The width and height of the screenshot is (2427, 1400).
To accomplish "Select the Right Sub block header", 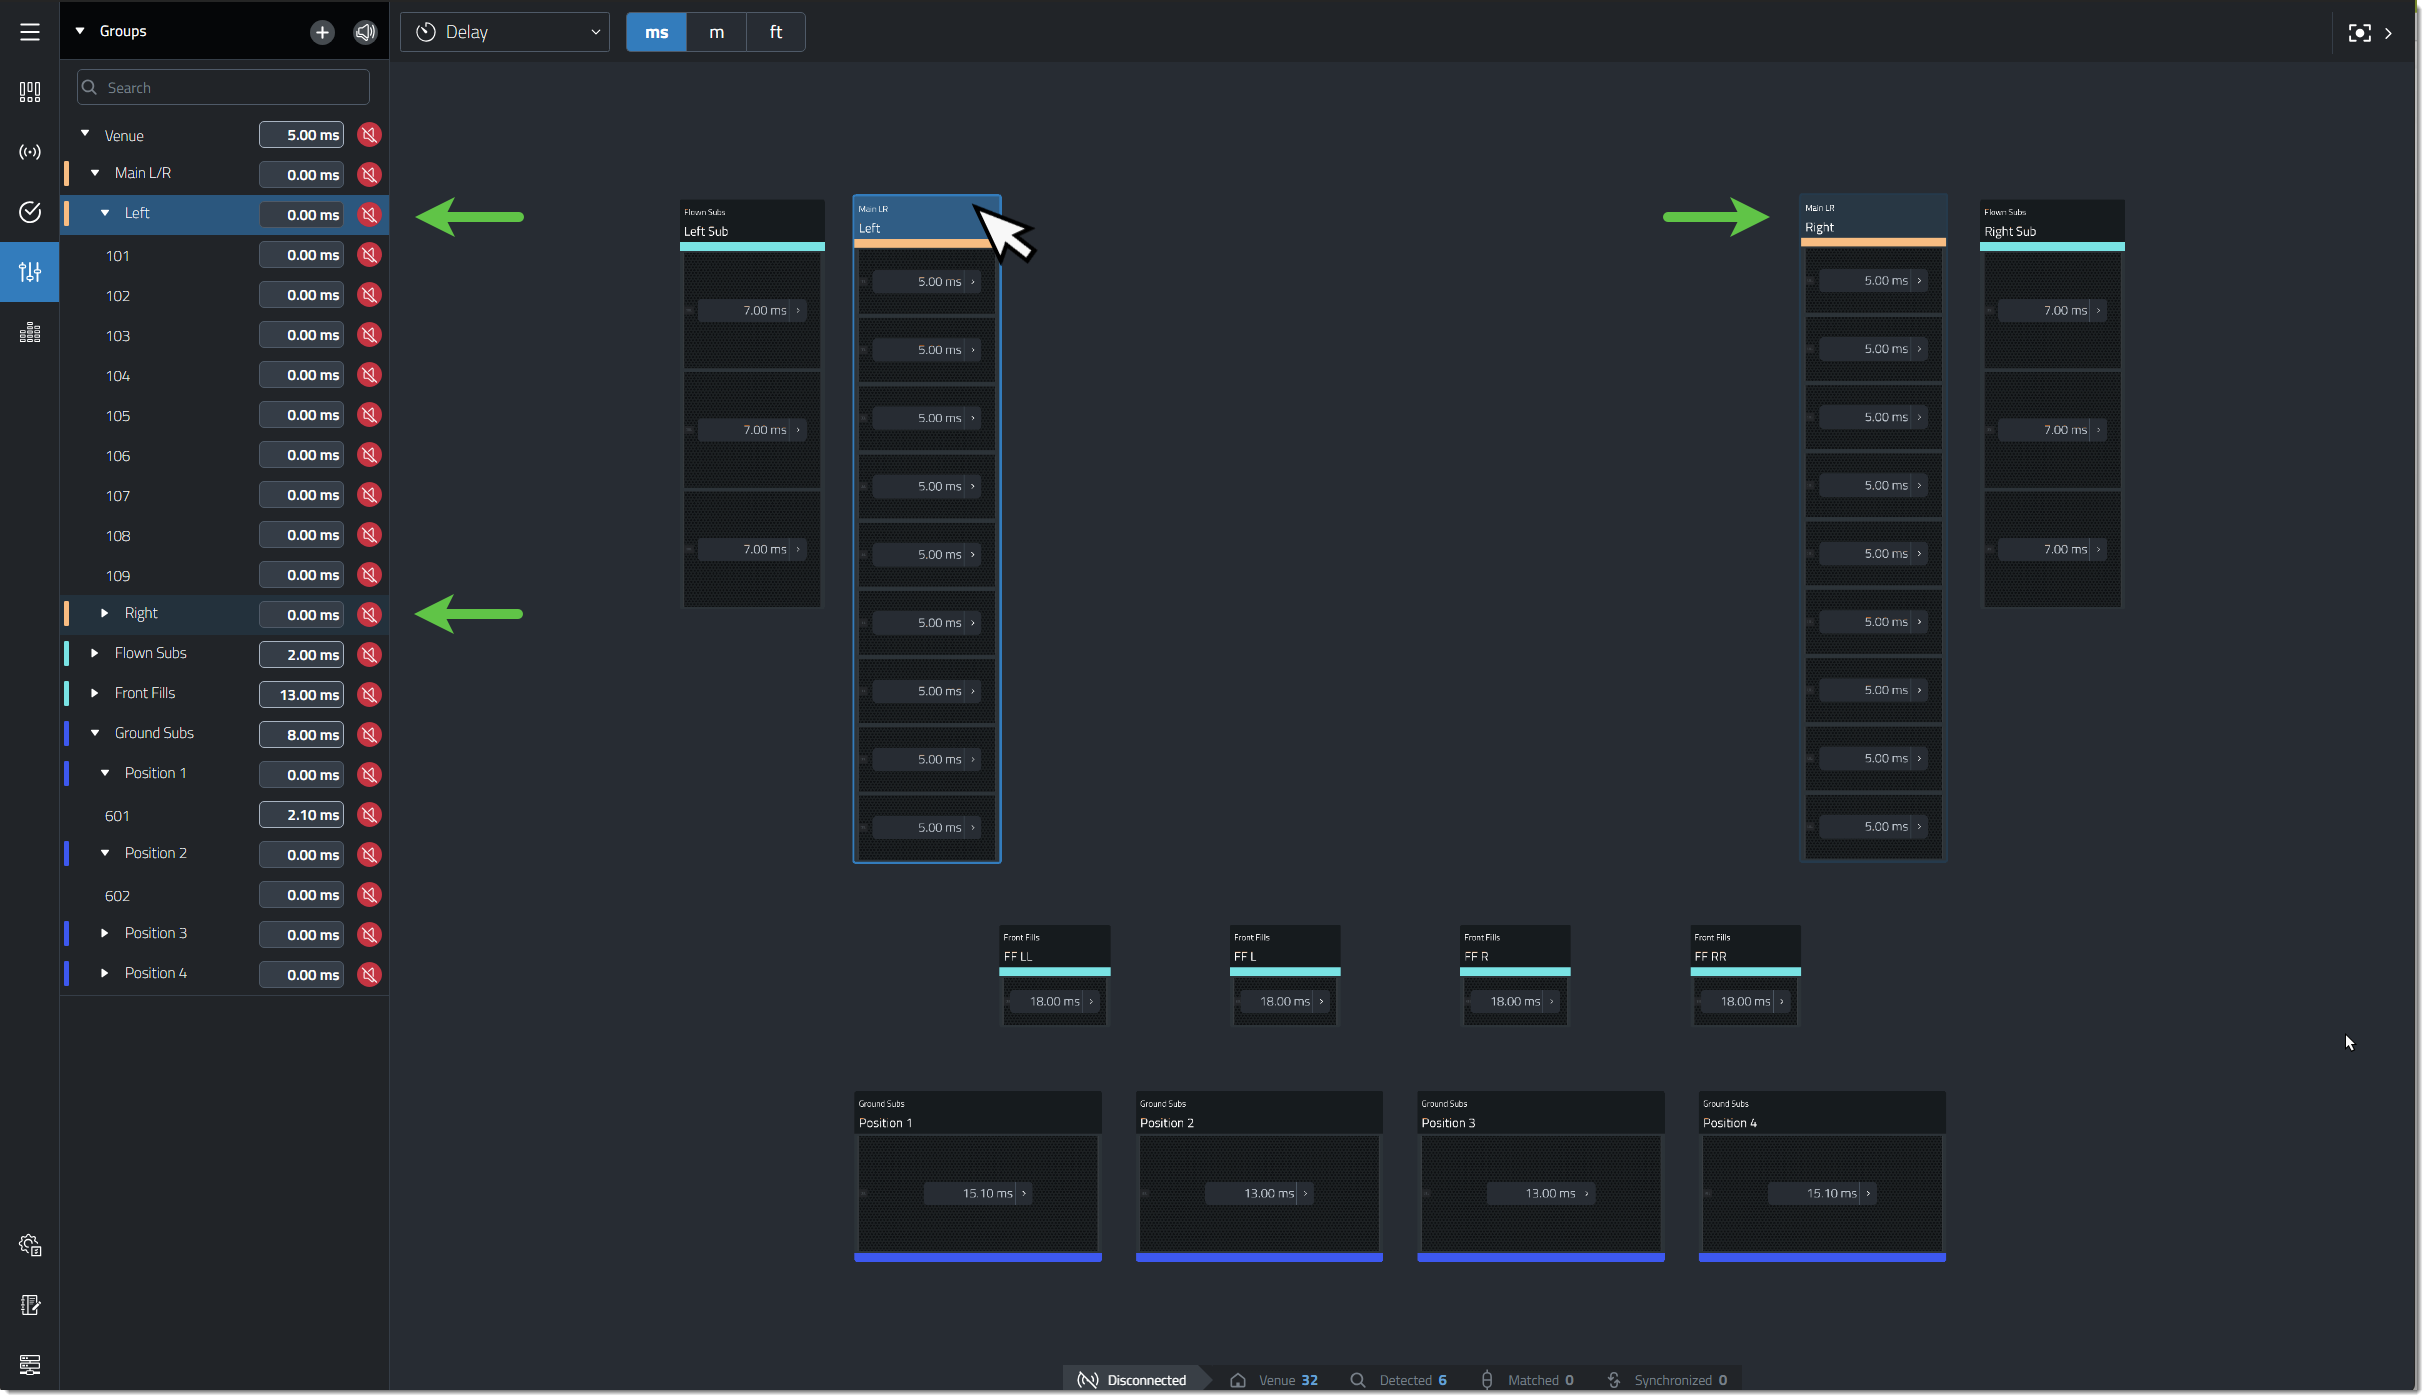I will tap(2052, 223).
